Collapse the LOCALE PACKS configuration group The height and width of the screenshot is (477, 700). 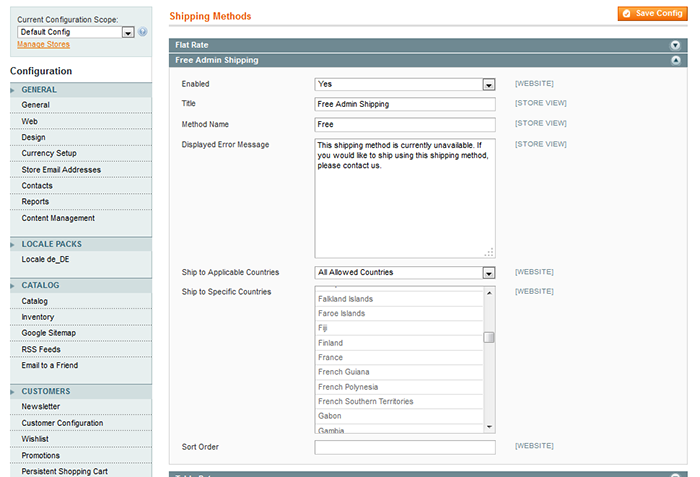tap(81, 244)
